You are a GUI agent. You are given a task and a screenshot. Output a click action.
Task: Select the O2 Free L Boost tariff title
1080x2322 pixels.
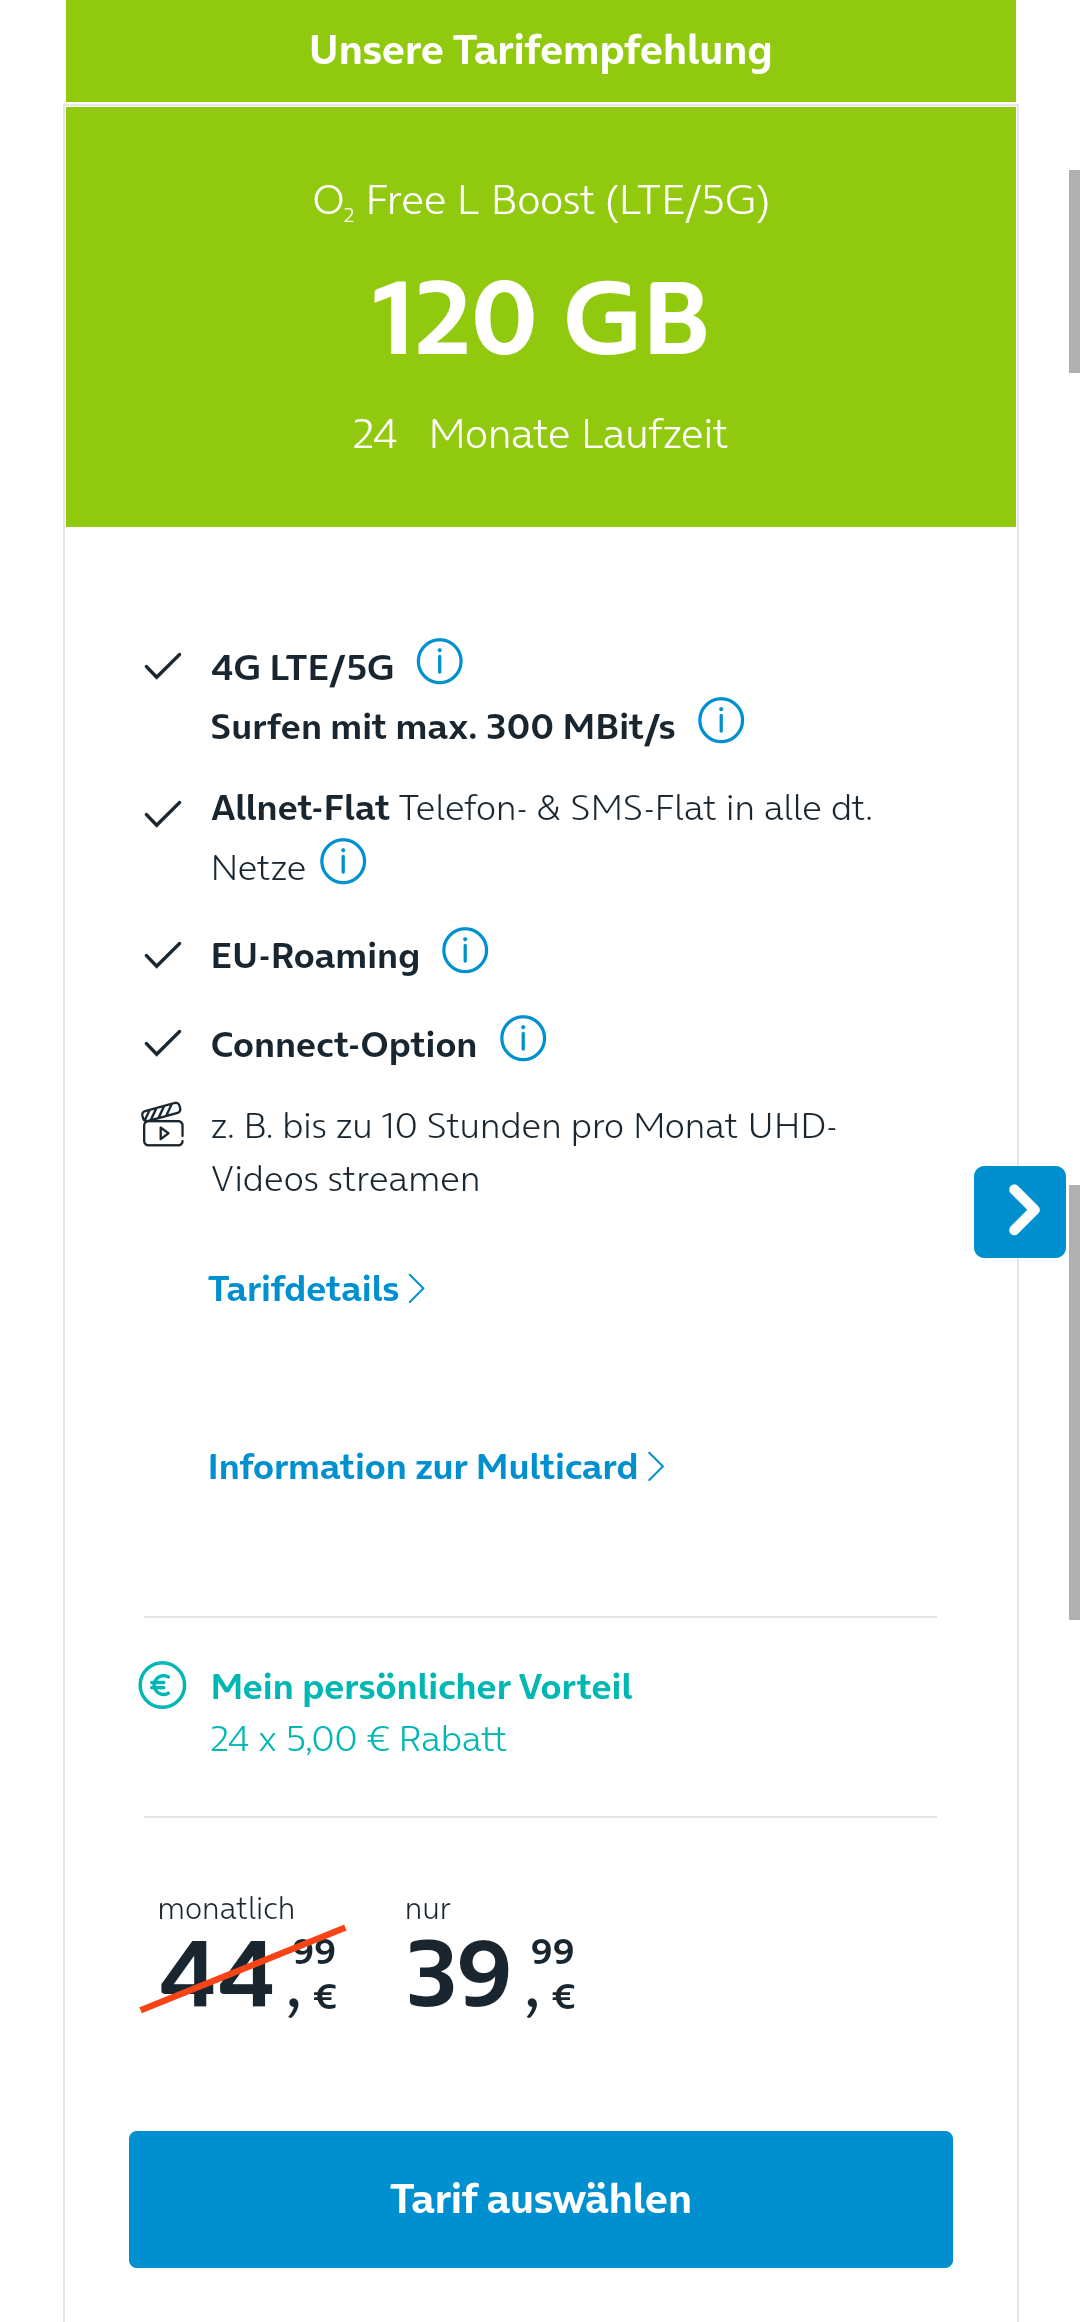tap(541, 202)
